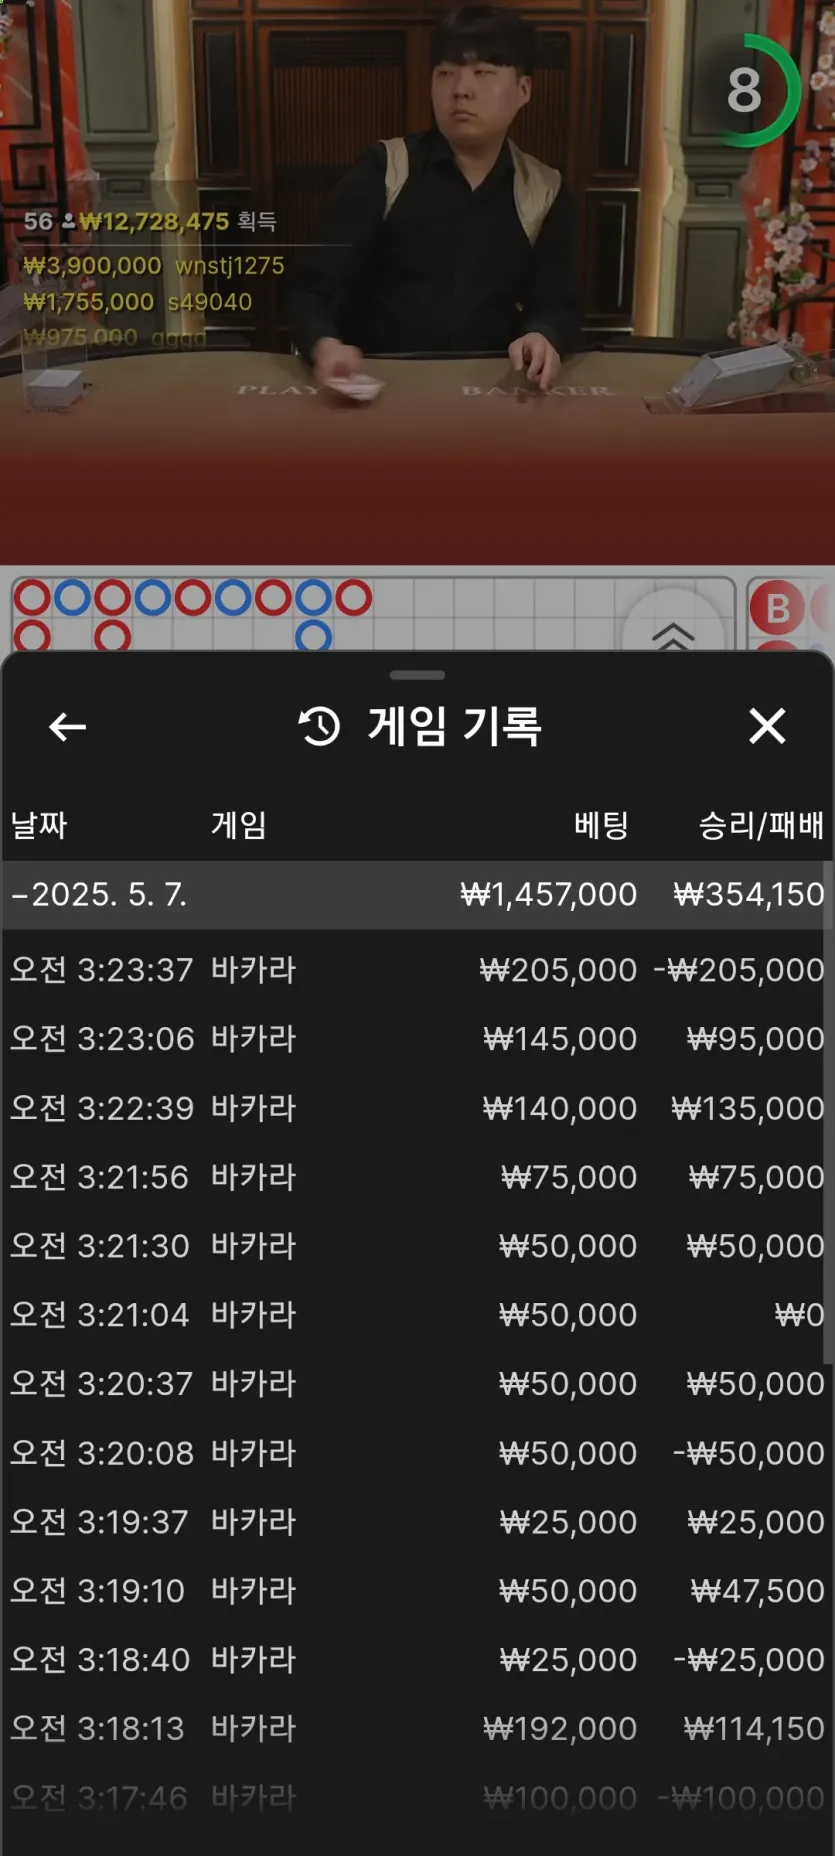Click the red B banker badge
Image resolution: width=835 pixels, height=1856 pixels.
click(x=778, y=608)
